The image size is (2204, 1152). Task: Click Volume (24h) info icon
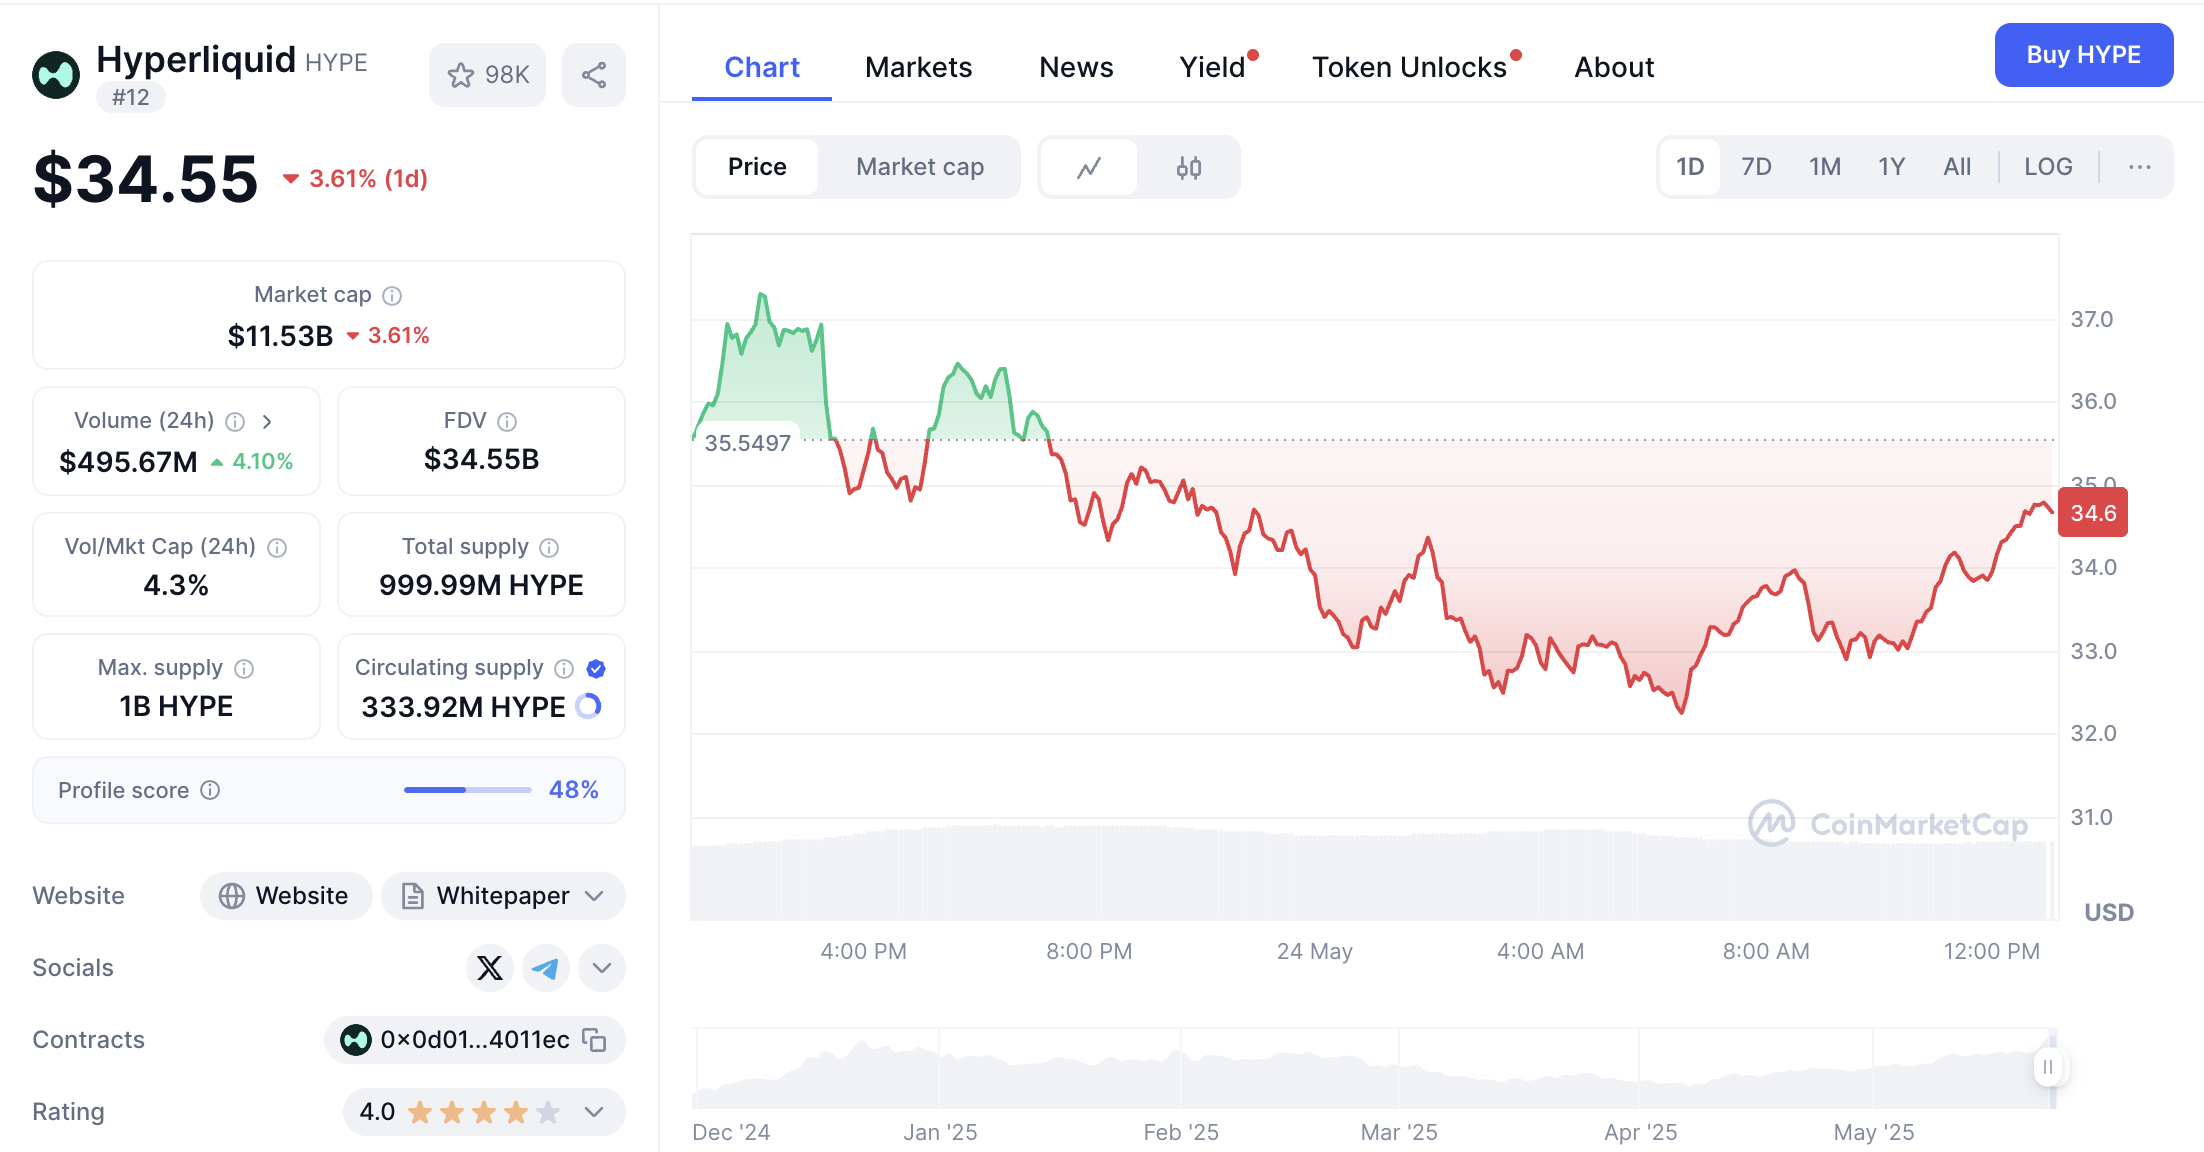tap(235, 422)
